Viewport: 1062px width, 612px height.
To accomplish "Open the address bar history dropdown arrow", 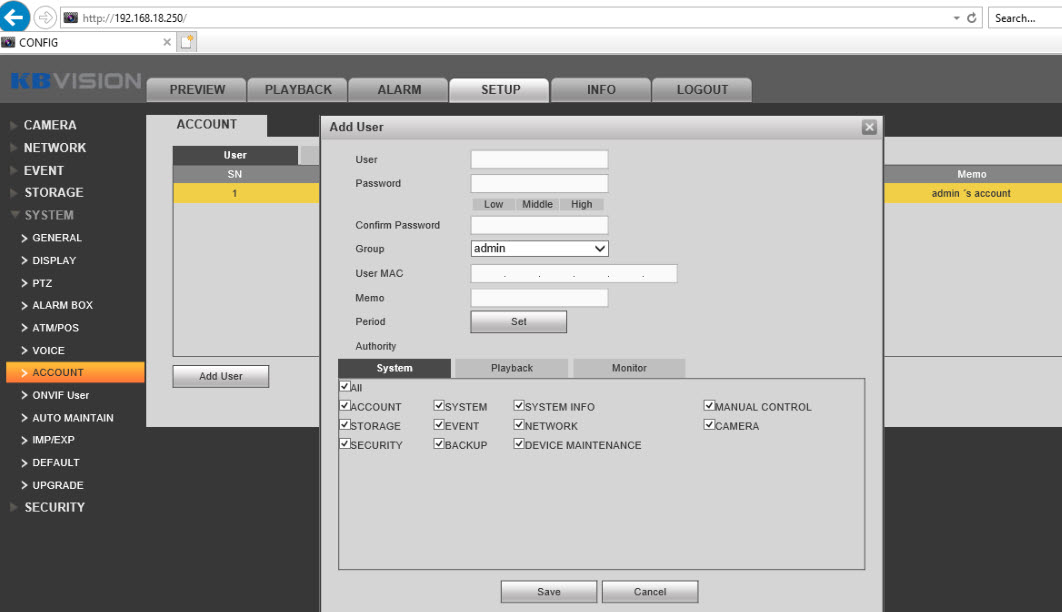I will pos(957,18).
